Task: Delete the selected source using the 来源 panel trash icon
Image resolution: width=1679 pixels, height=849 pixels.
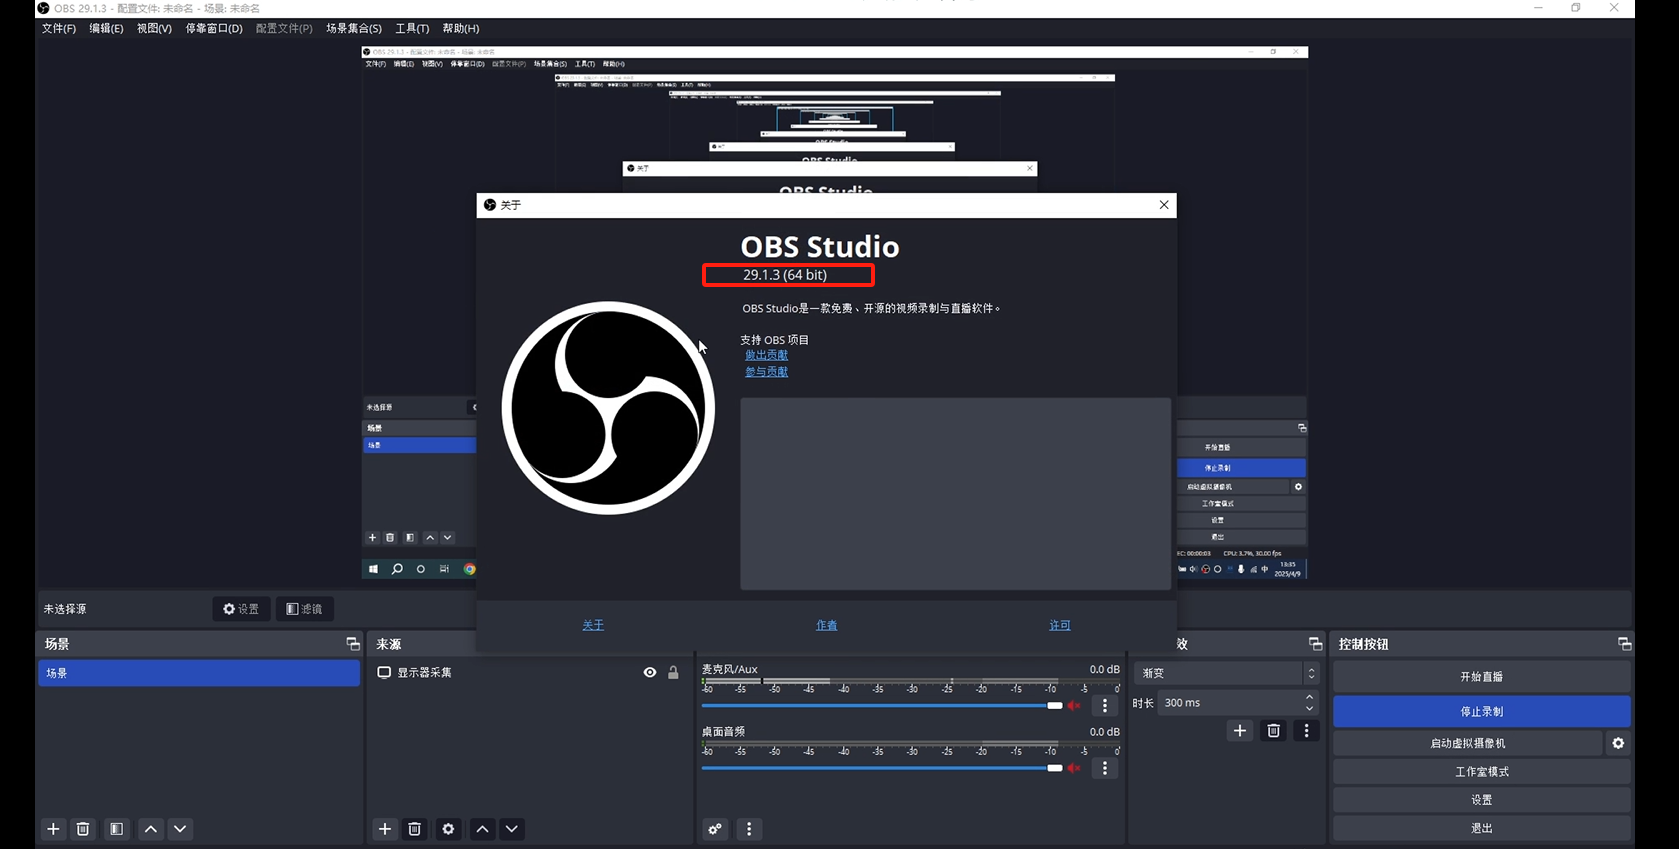Action: click(x=414, y=829)
